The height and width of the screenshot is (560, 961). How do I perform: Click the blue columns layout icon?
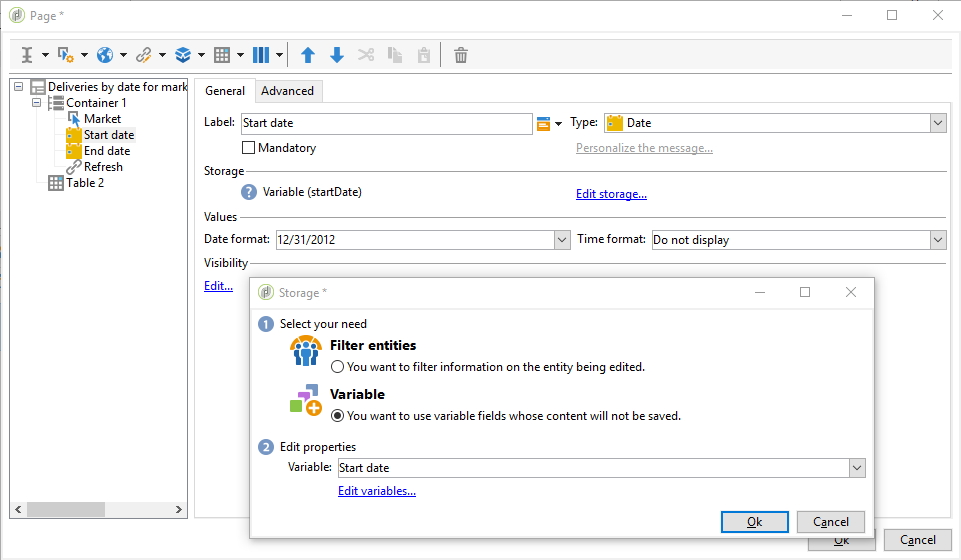260,55
